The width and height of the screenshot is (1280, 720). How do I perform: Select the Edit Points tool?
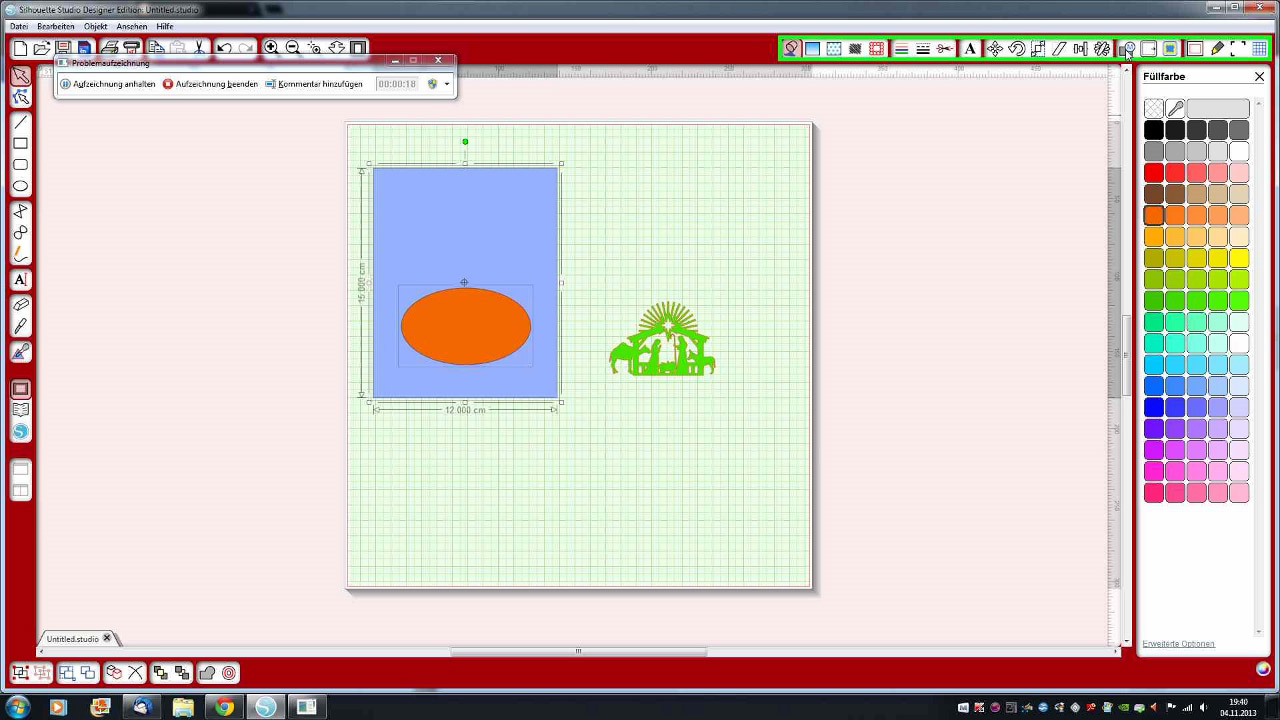20,98
